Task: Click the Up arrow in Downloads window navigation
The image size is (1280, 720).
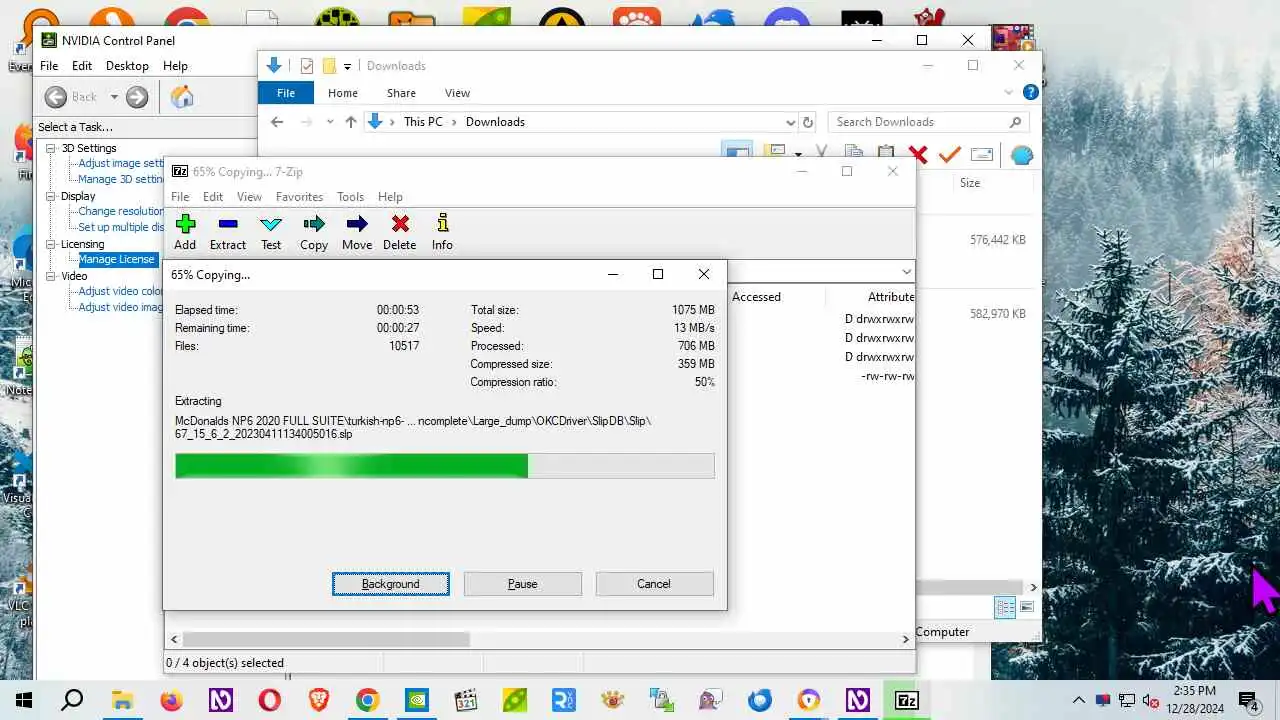Action: point(350,122)
